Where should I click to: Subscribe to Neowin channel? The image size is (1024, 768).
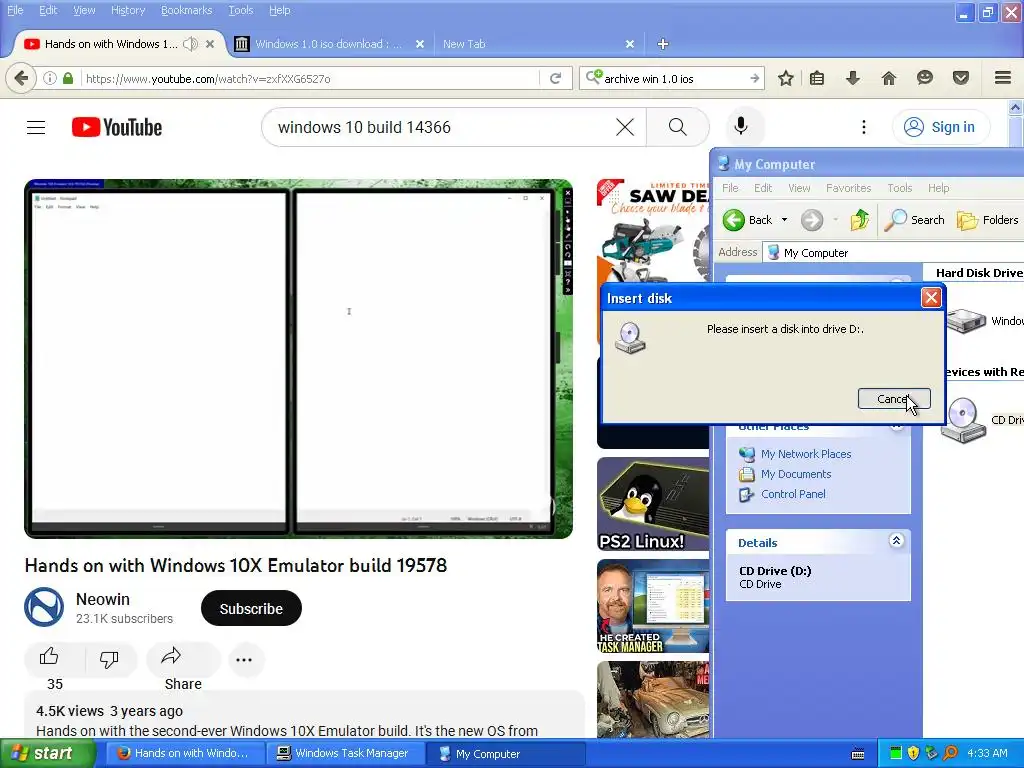click(x=251, y=609)
